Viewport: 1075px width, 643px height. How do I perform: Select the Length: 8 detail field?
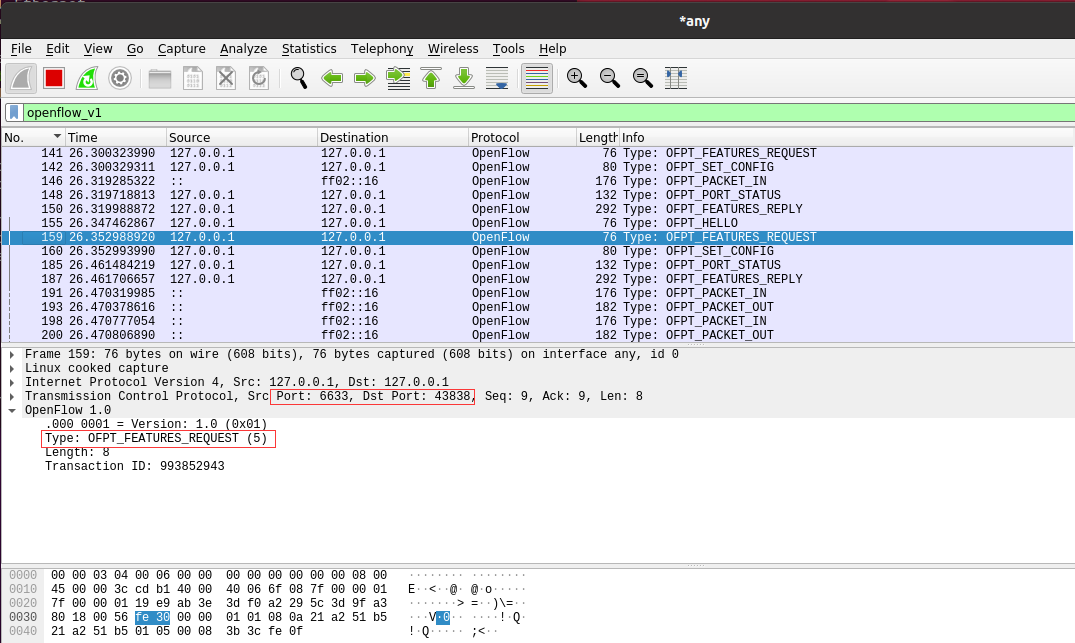click(x=77, y=452)
